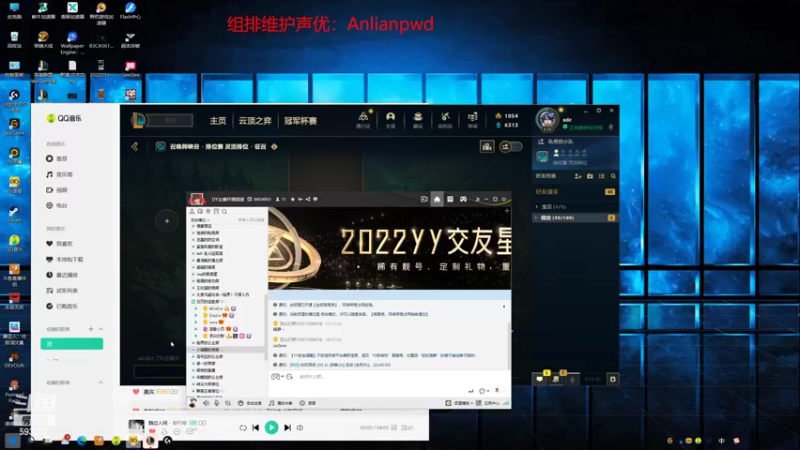Screen dimensions: 800x450
Task: Click the League logo play button
Action: tap(139, 120)
